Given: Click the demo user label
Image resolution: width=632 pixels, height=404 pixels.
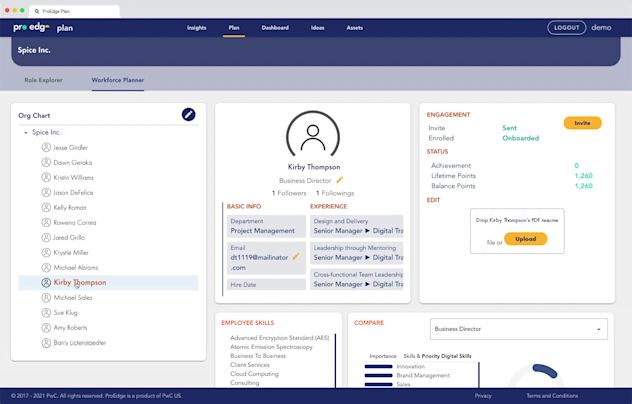Looking at the screenshot, I should pos(601,27).
